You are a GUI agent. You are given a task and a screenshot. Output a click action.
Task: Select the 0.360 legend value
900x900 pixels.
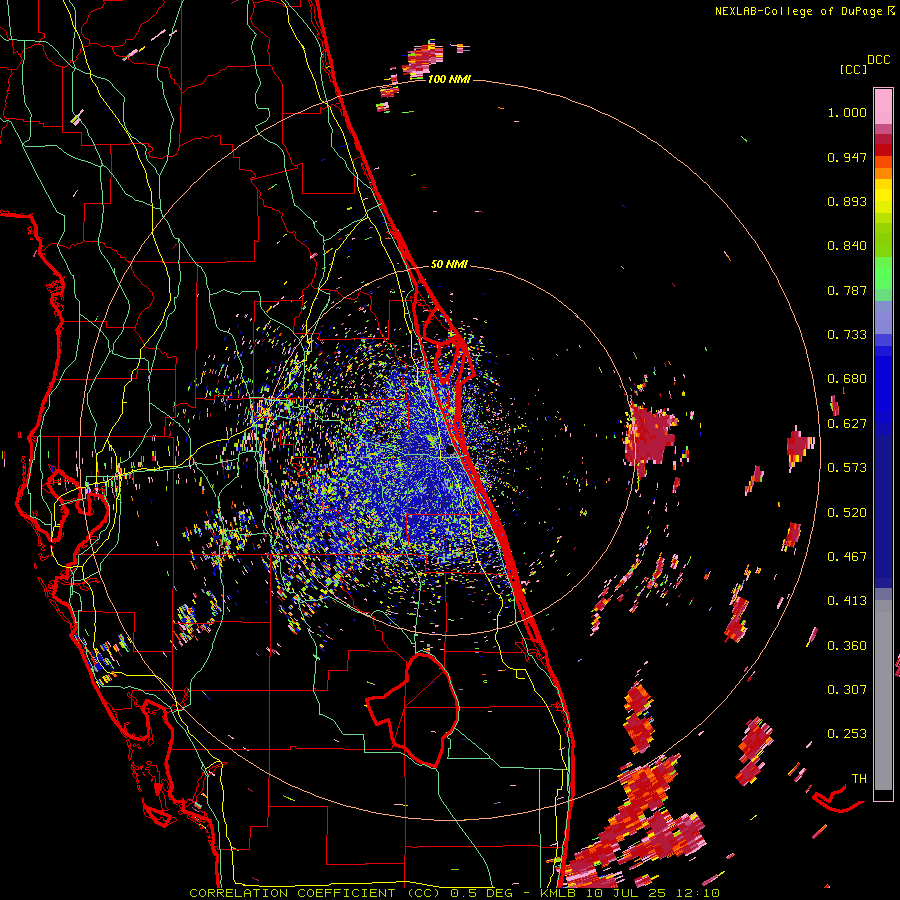(847, 646)
